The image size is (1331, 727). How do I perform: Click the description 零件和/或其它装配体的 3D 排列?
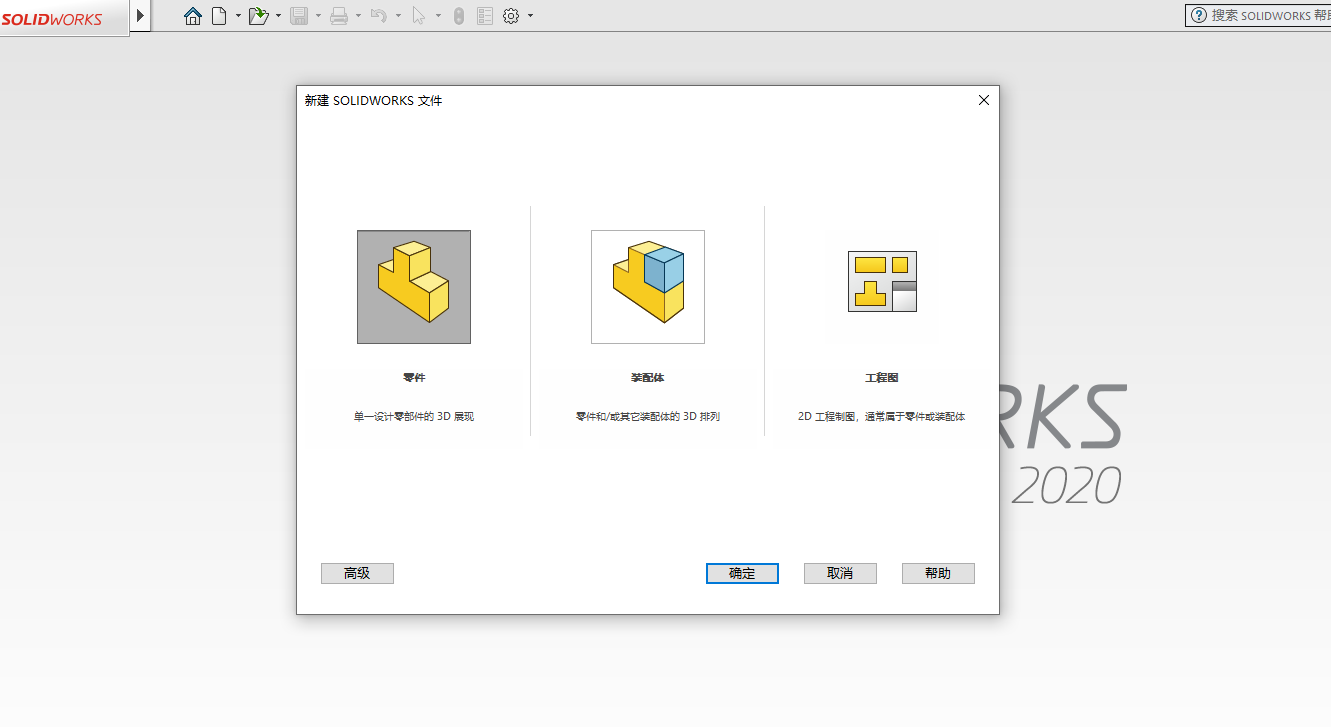tap(648, 416)
